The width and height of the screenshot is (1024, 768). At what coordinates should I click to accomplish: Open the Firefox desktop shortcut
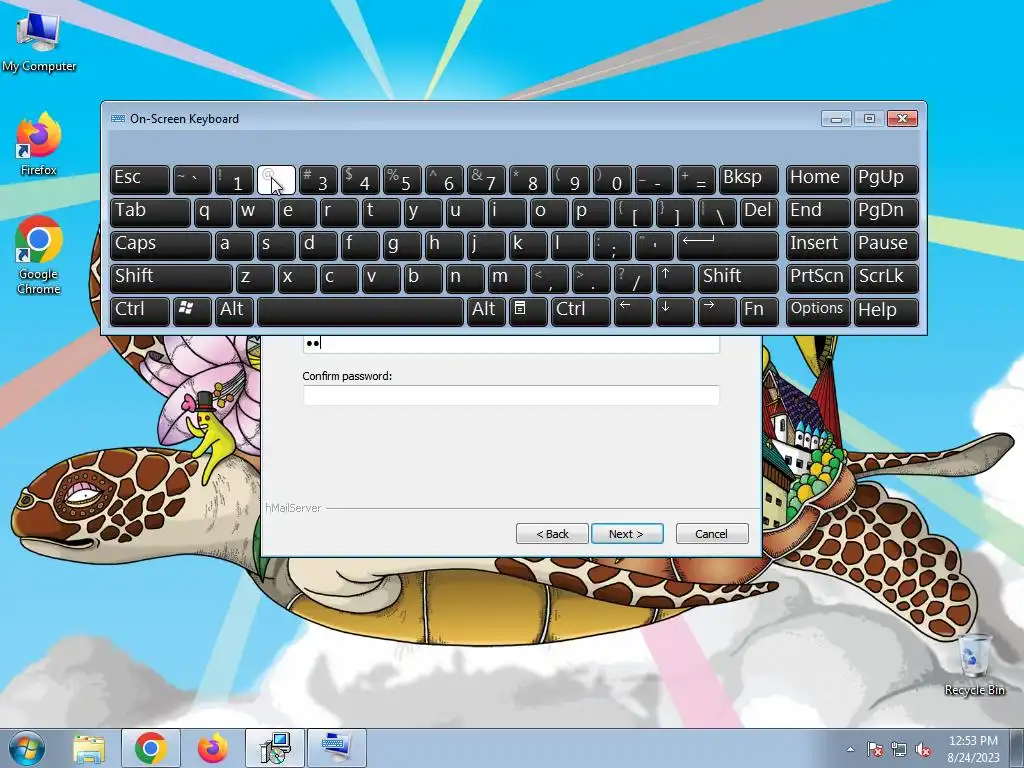(x=39, y=144)
